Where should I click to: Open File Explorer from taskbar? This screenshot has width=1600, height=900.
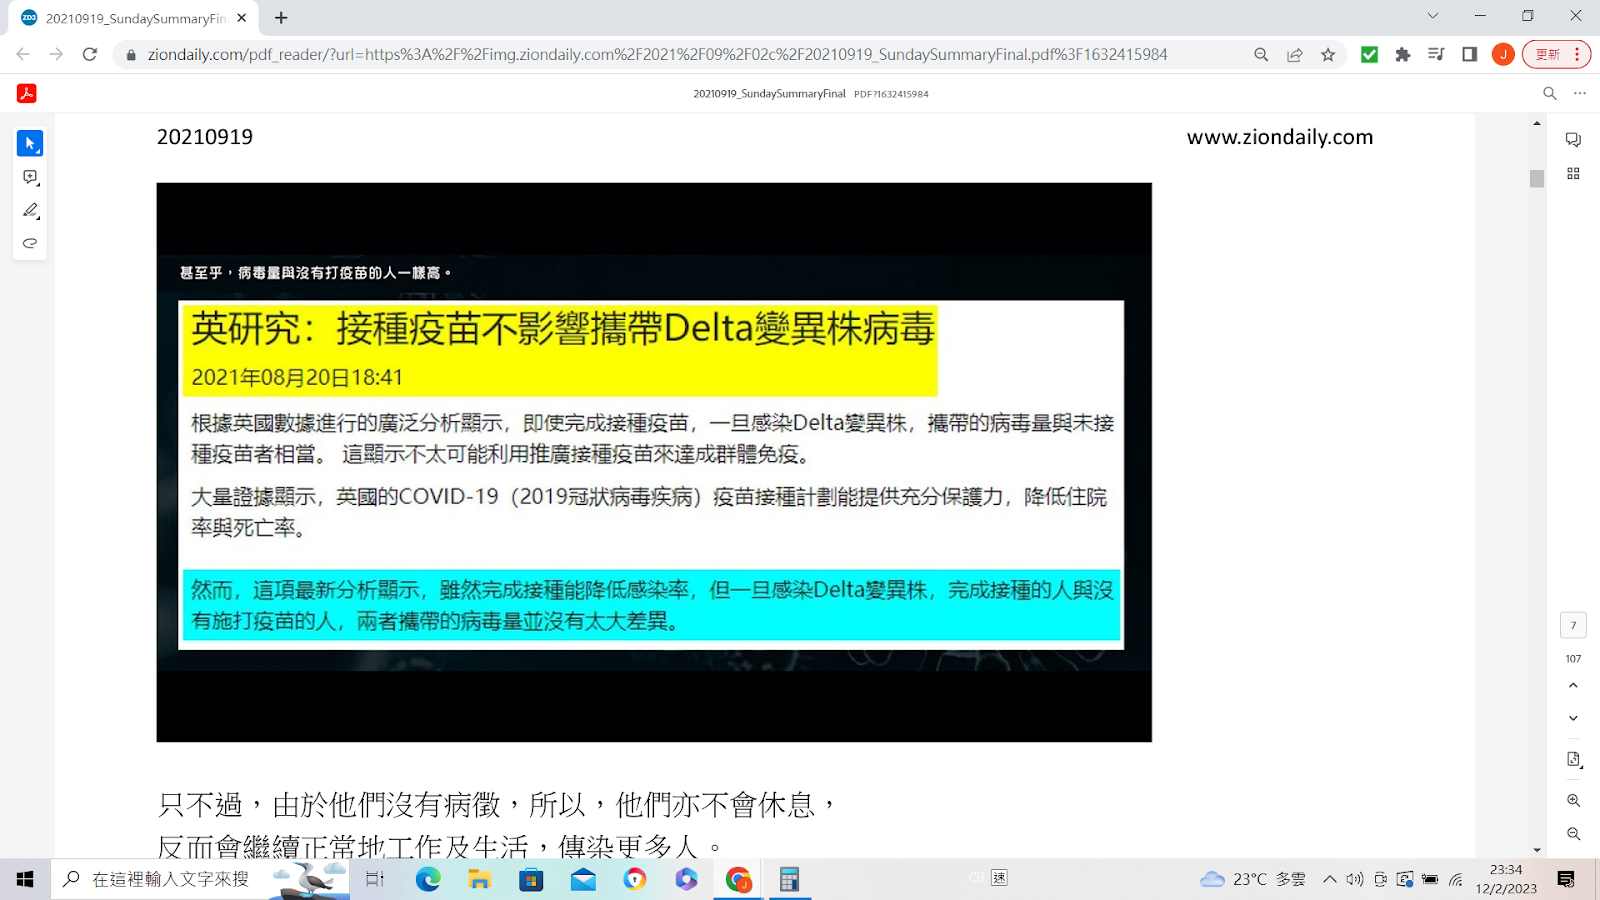480,879
